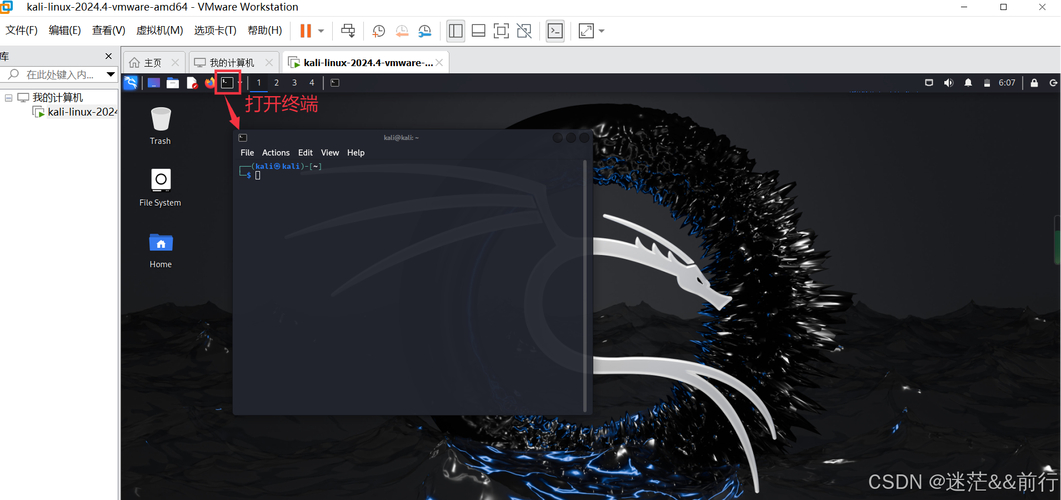Switch to workspace 4 in Kali panel
This screenshot has width=1061, height=500.
tap(311, 83)
